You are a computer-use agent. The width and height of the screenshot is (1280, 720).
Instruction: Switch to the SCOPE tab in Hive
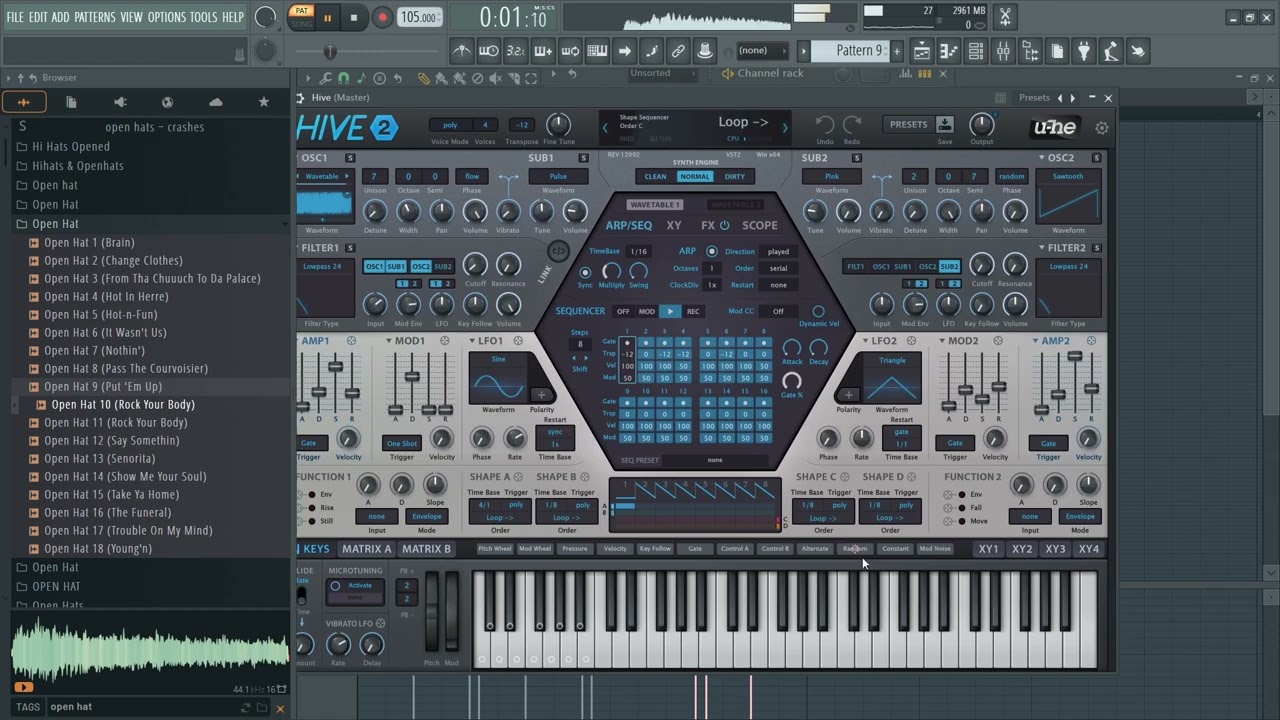coord(760,226)
